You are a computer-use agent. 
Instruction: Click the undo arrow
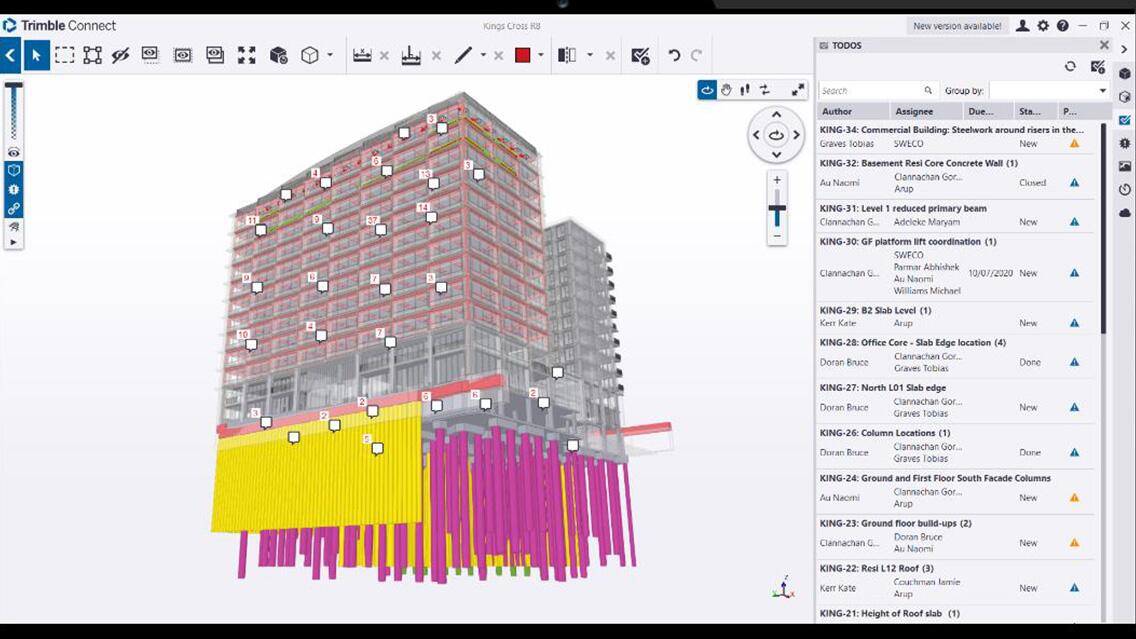(x=674, y=55)
